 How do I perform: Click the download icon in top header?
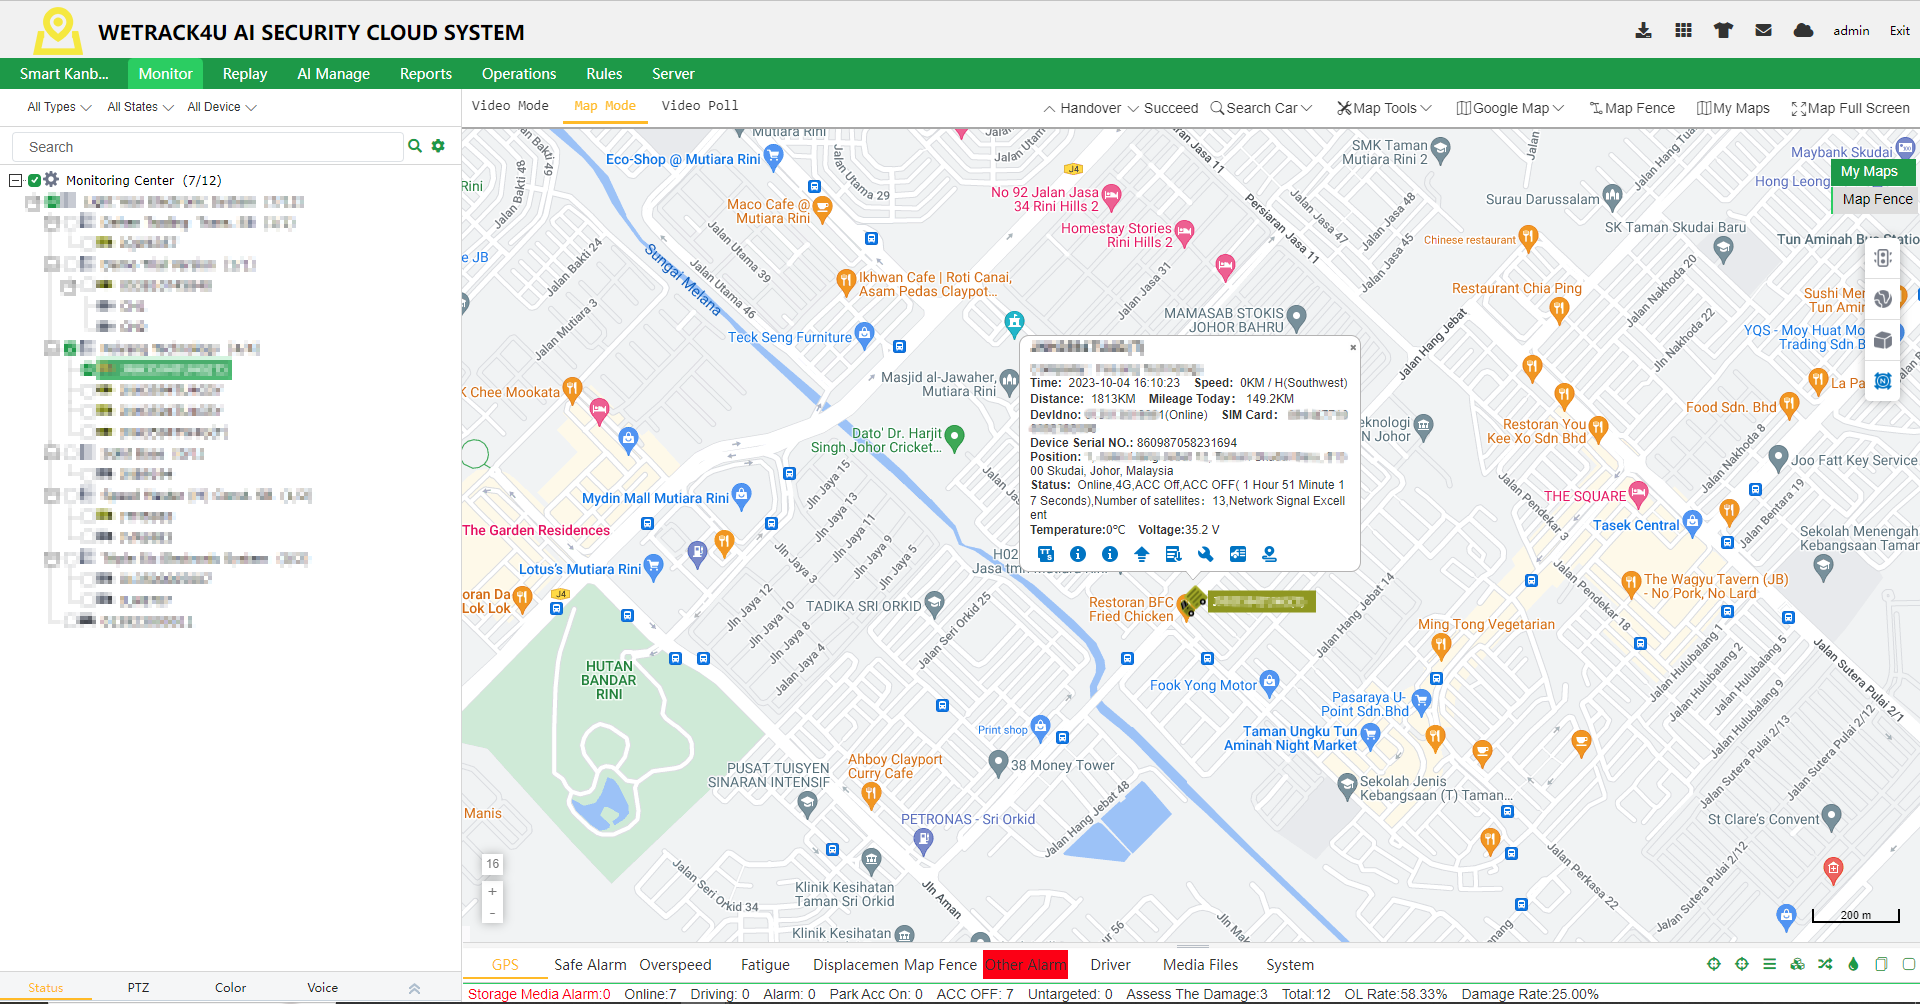1643,31
